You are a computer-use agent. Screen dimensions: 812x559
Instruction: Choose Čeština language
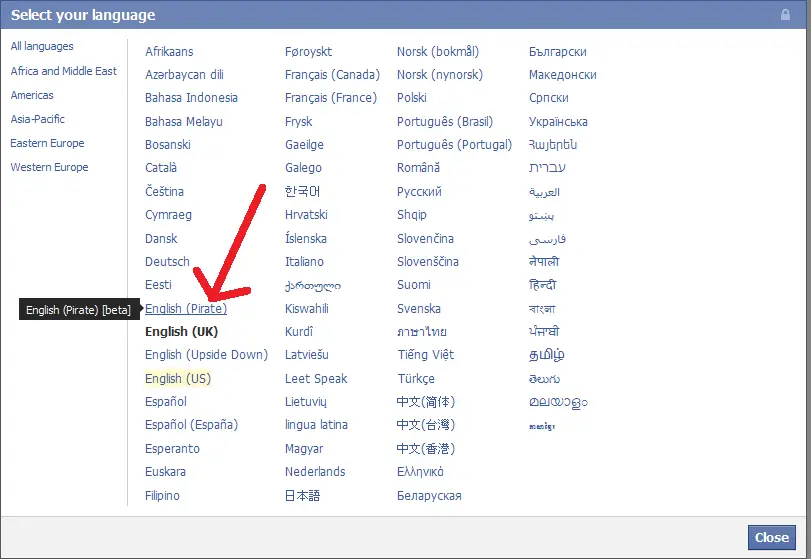click(x=164, y=191)
